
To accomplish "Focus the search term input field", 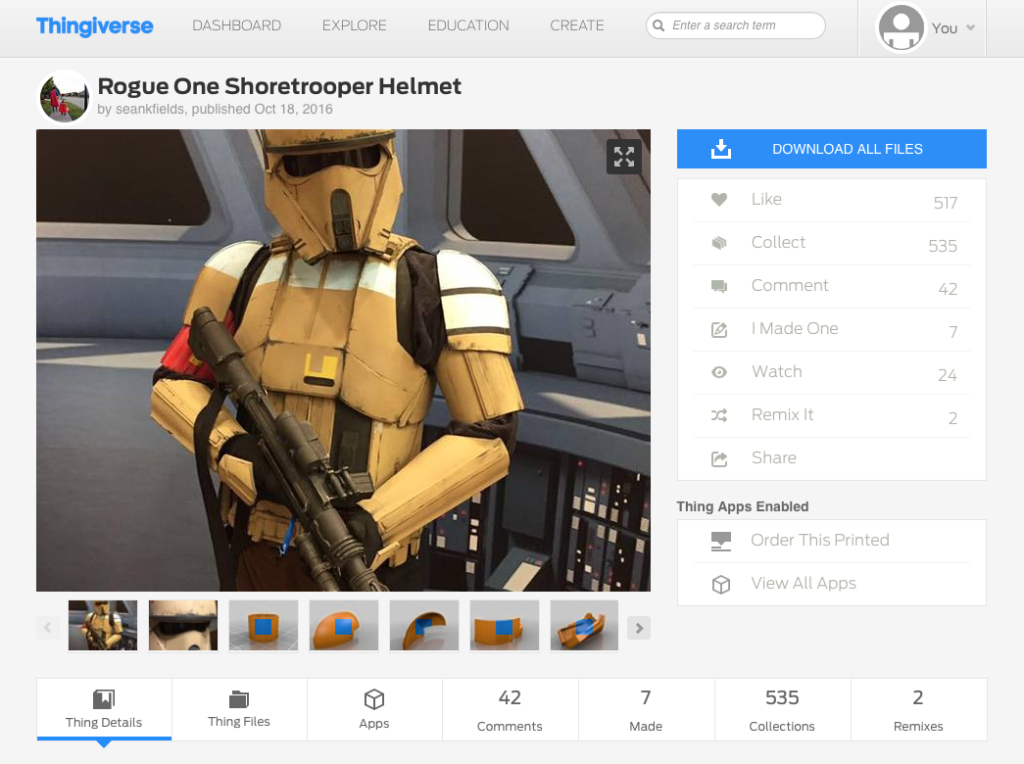I will (x=736, y=25).
